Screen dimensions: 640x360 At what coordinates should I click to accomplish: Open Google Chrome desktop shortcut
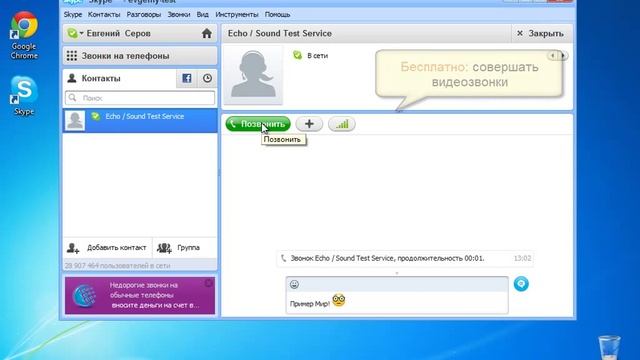point(24,35)
